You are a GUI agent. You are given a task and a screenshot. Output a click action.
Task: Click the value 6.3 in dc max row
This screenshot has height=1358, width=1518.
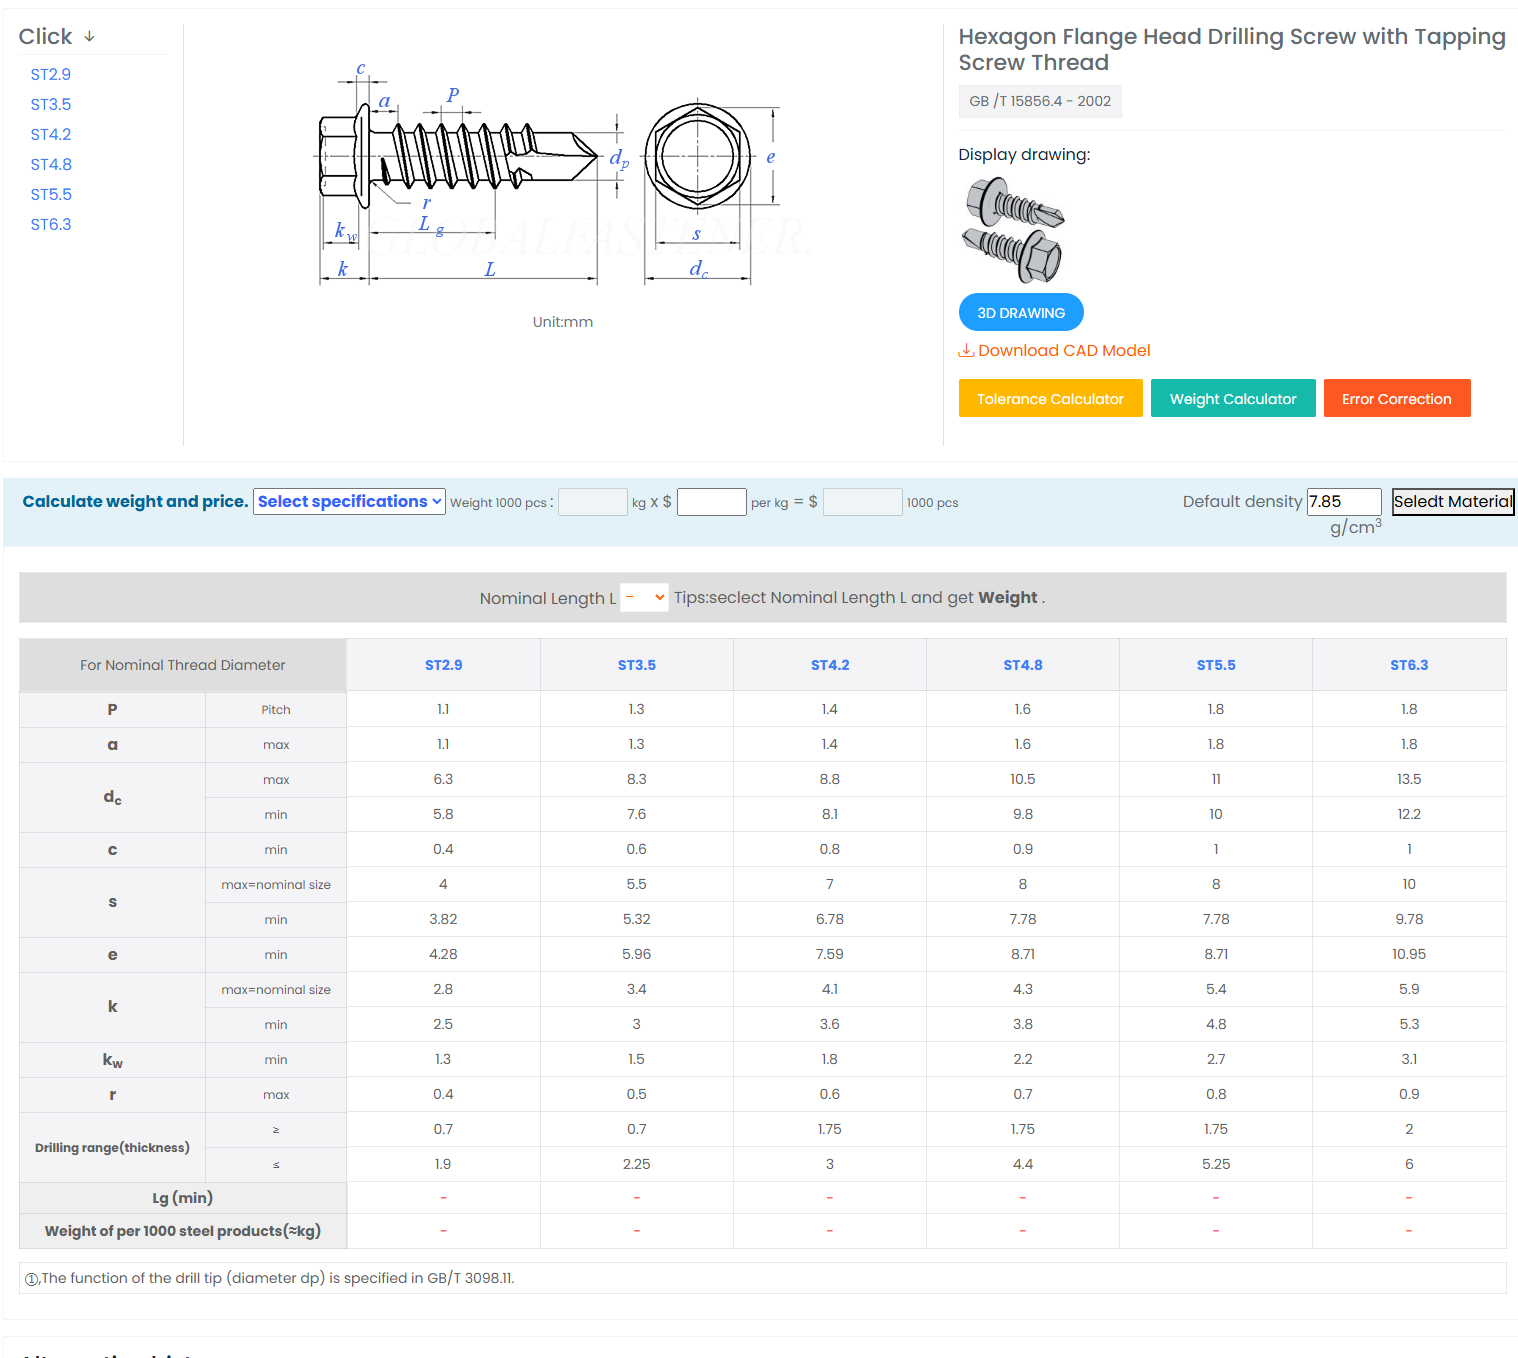tap(443, 779)
